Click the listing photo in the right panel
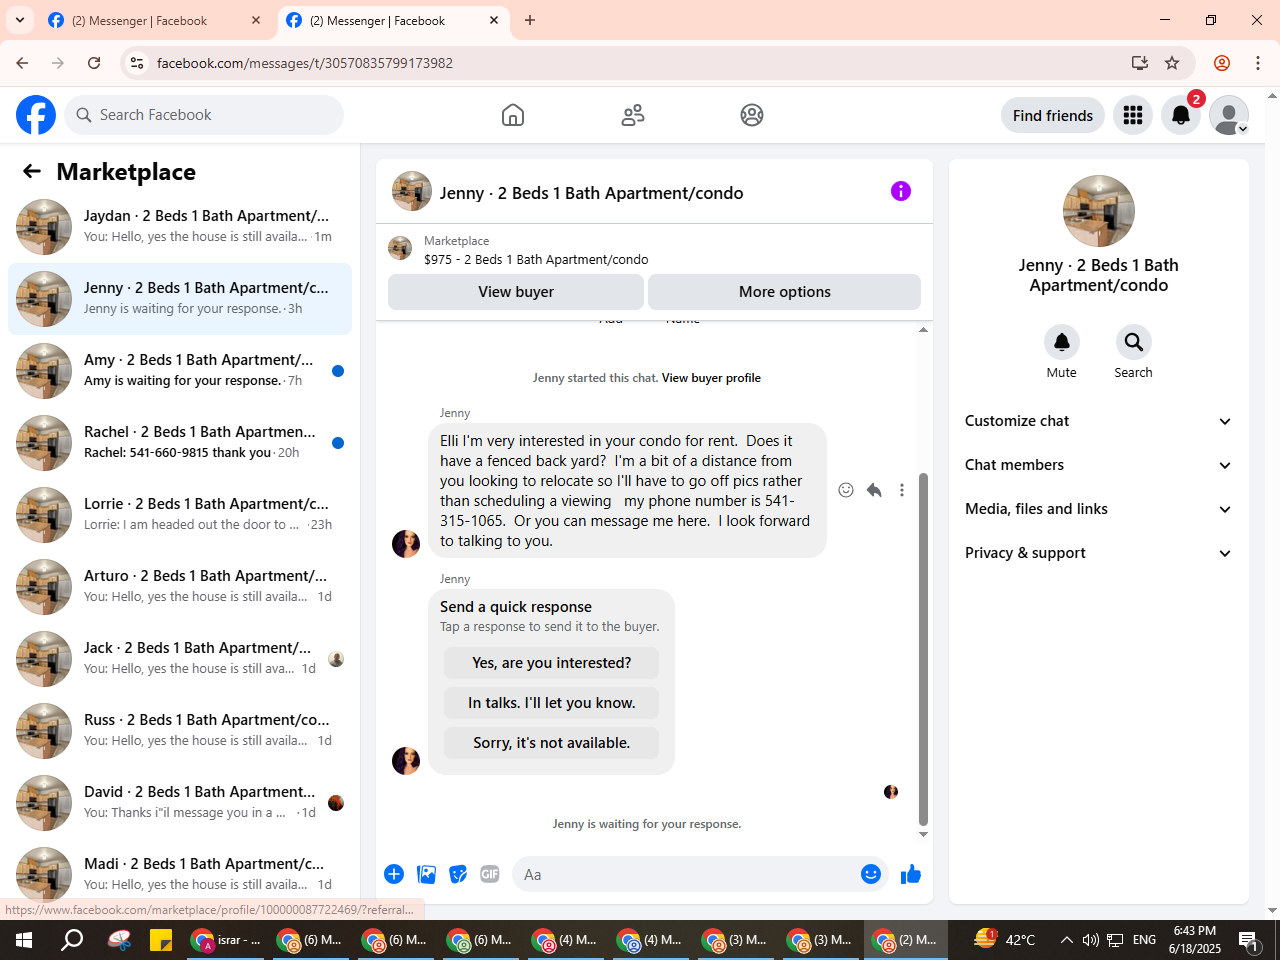 pos(1099,211)
